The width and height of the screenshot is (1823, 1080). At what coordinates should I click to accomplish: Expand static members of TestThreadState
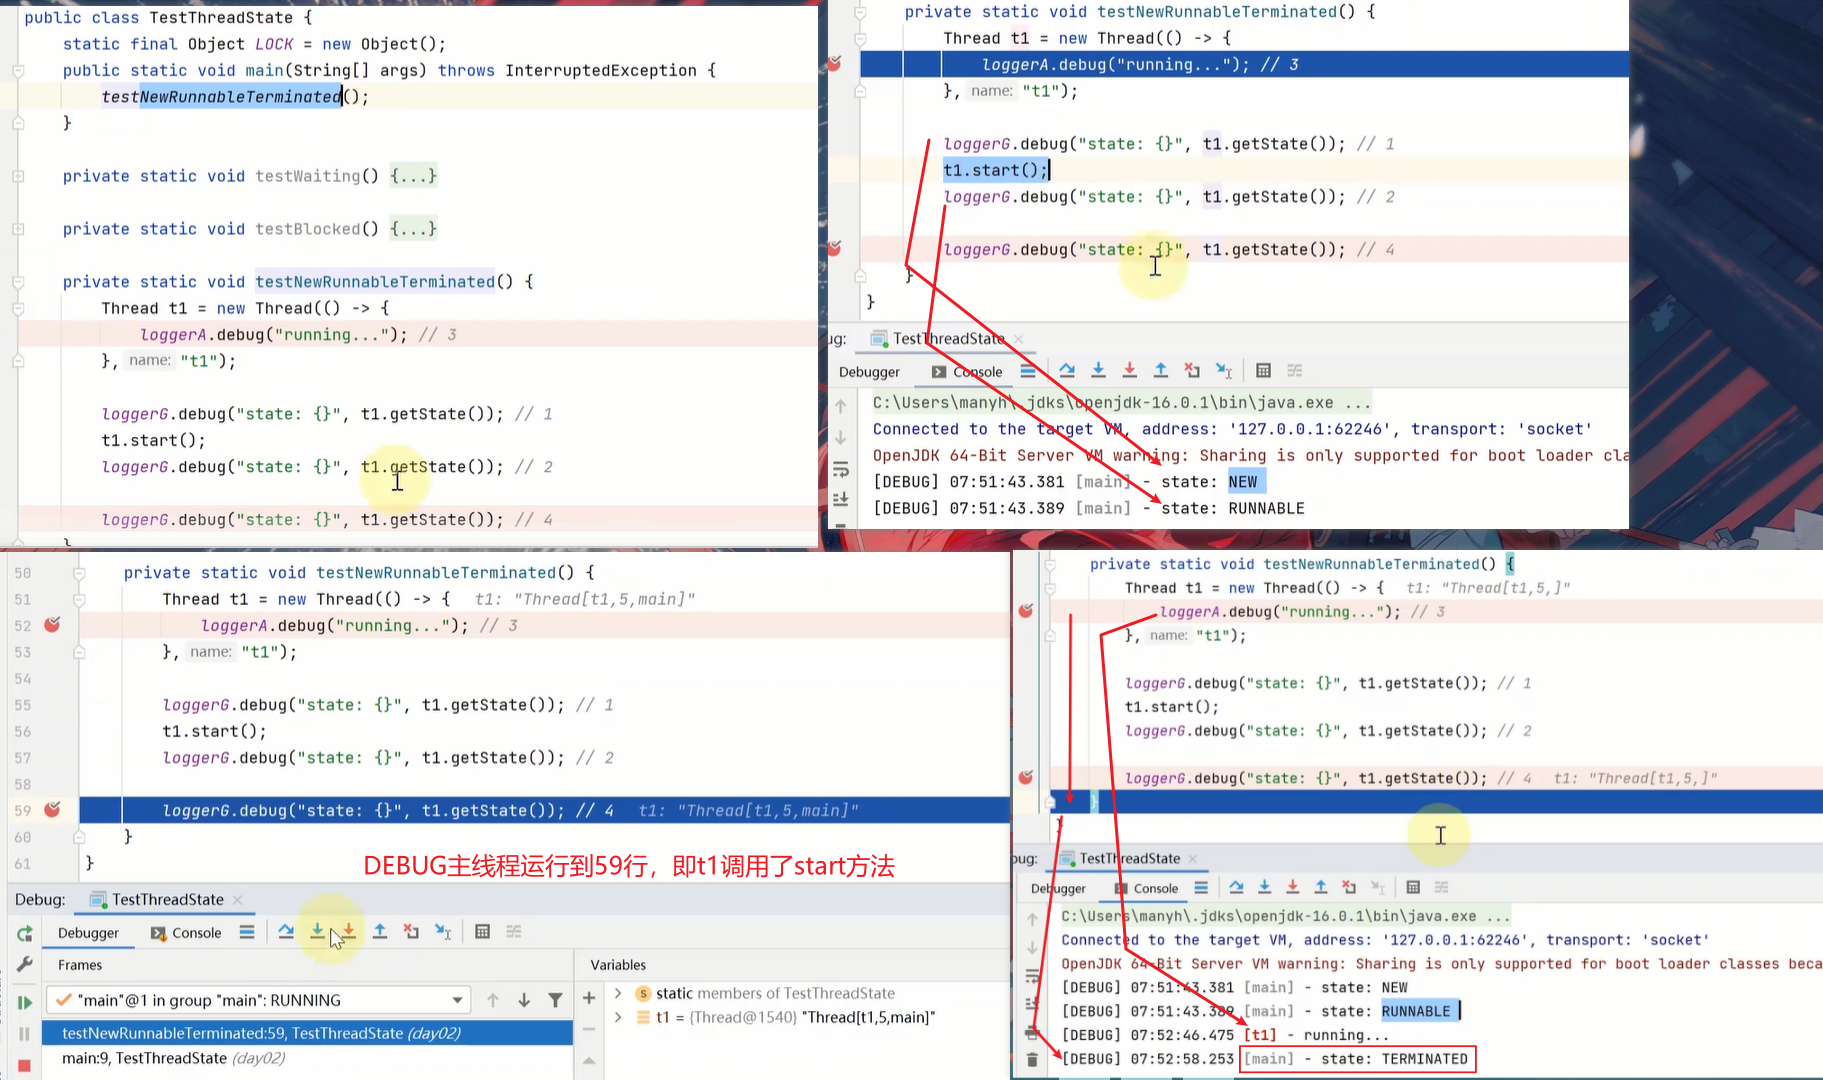(618, 993)
